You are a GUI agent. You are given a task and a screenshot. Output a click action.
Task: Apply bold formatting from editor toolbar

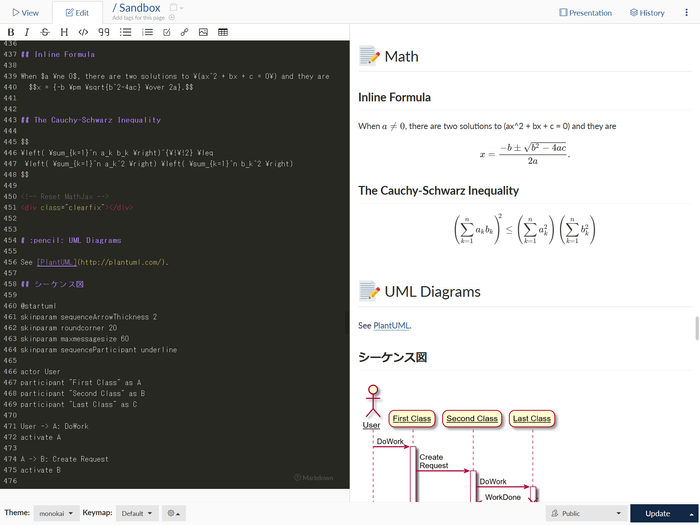[x=11, y=32]
